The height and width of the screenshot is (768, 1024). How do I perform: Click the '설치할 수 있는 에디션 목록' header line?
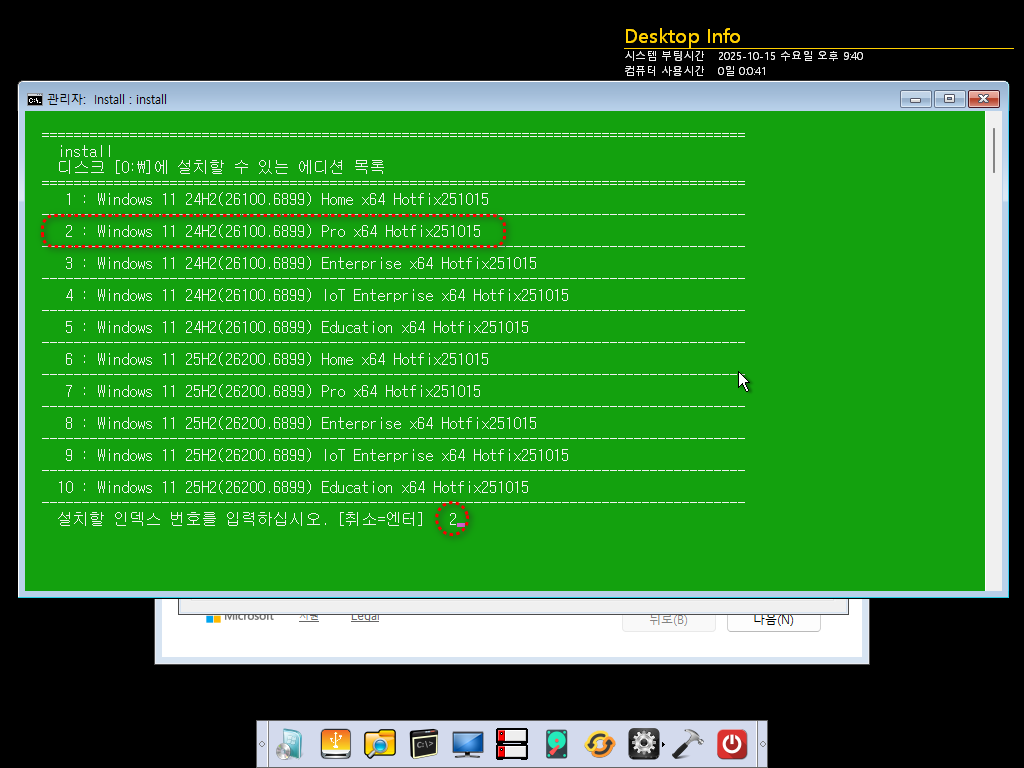221,167
